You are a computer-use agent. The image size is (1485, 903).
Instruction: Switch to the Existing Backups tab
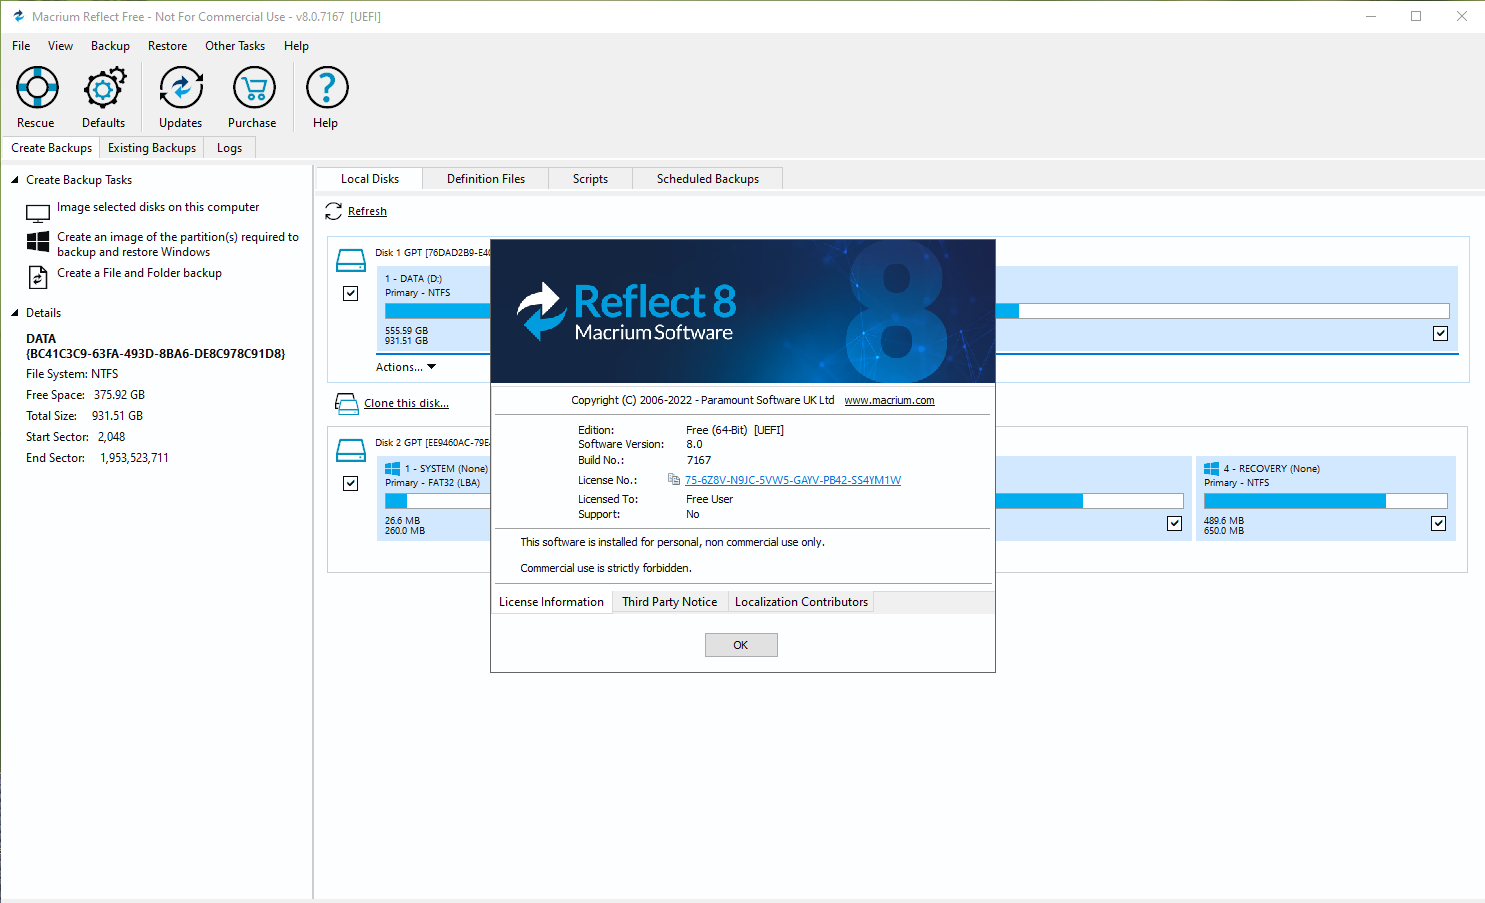[152, 148]
